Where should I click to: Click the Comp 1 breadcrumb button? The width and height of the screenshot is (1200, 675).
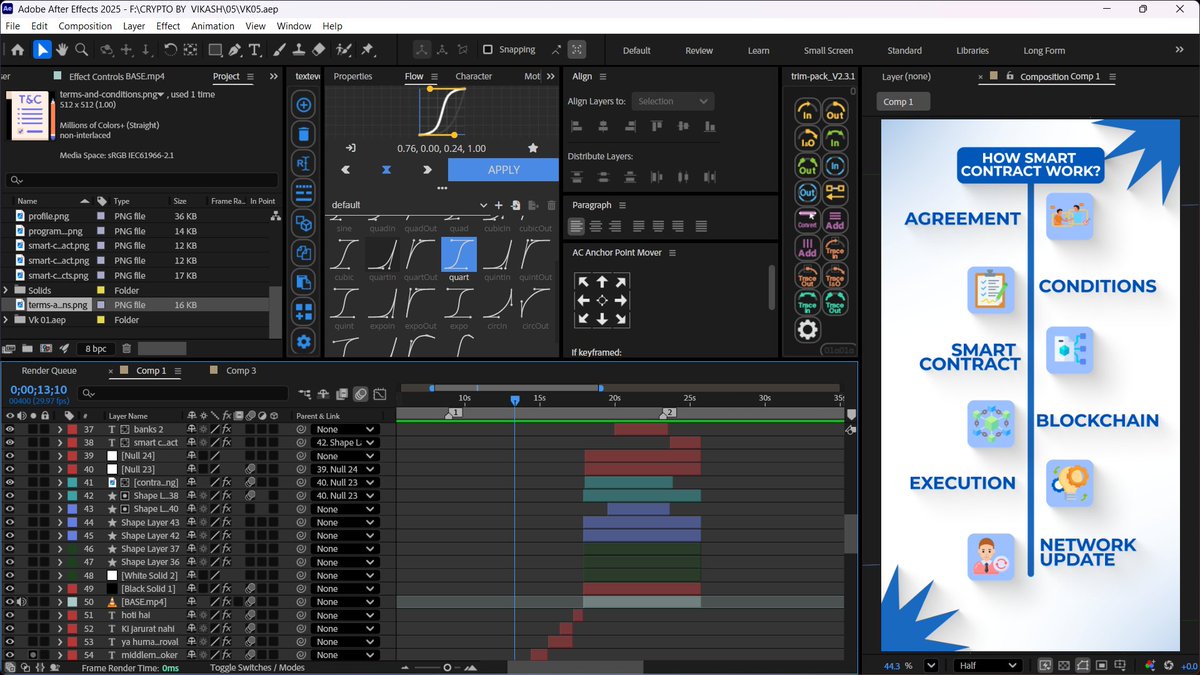tap(904, 101)
